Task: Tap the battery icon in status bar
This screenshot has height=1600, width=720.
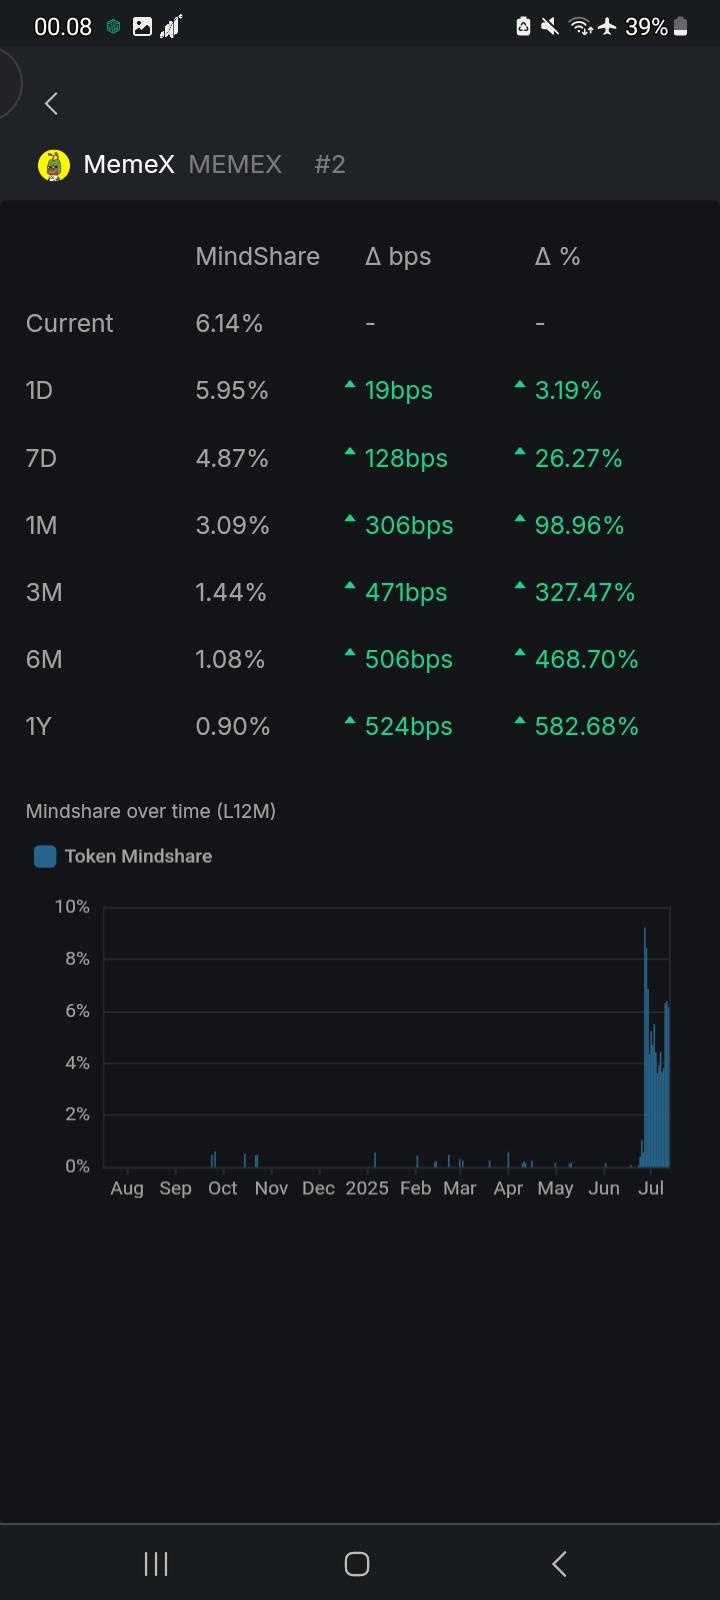Action: (x=681, y=27)
